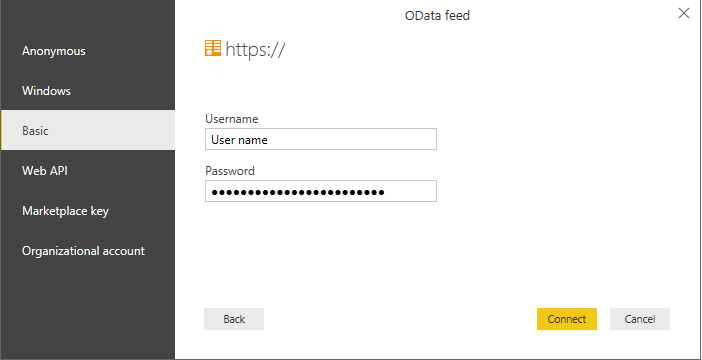The width and height of the screenshot is (702, 360).
Task: Close the OData feed dialog
Action: 684,13
